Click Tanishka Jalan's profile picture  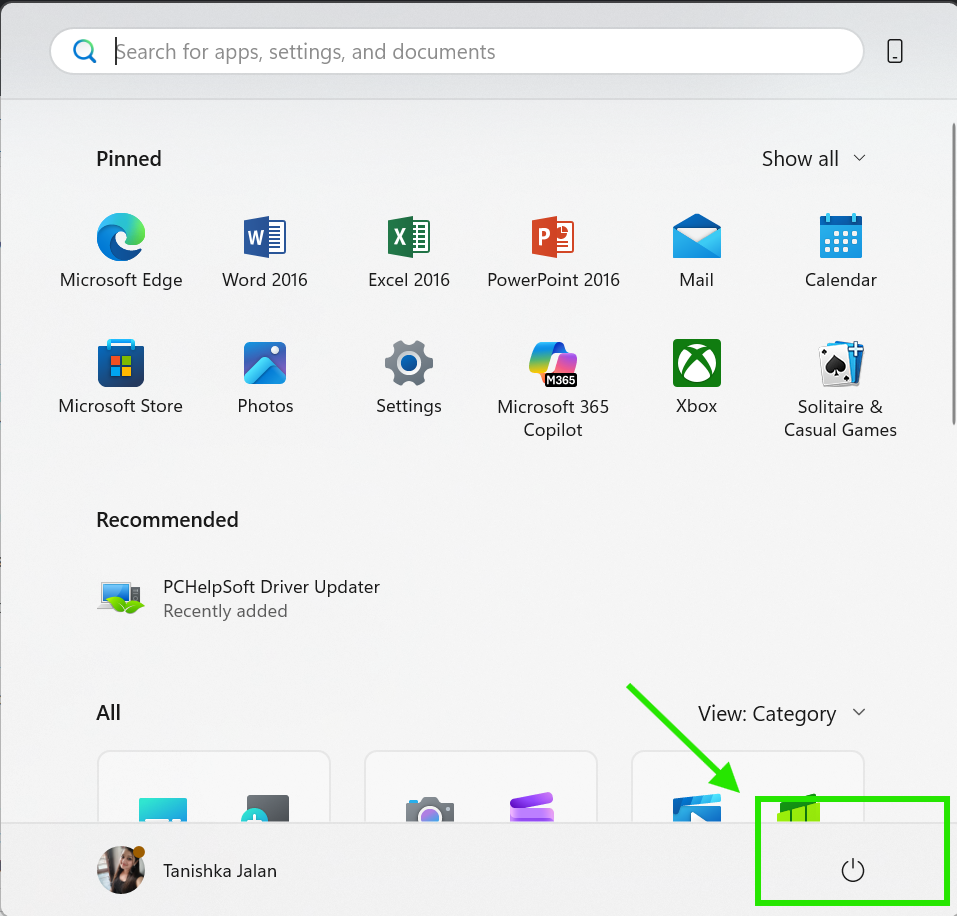coord(121,870)
